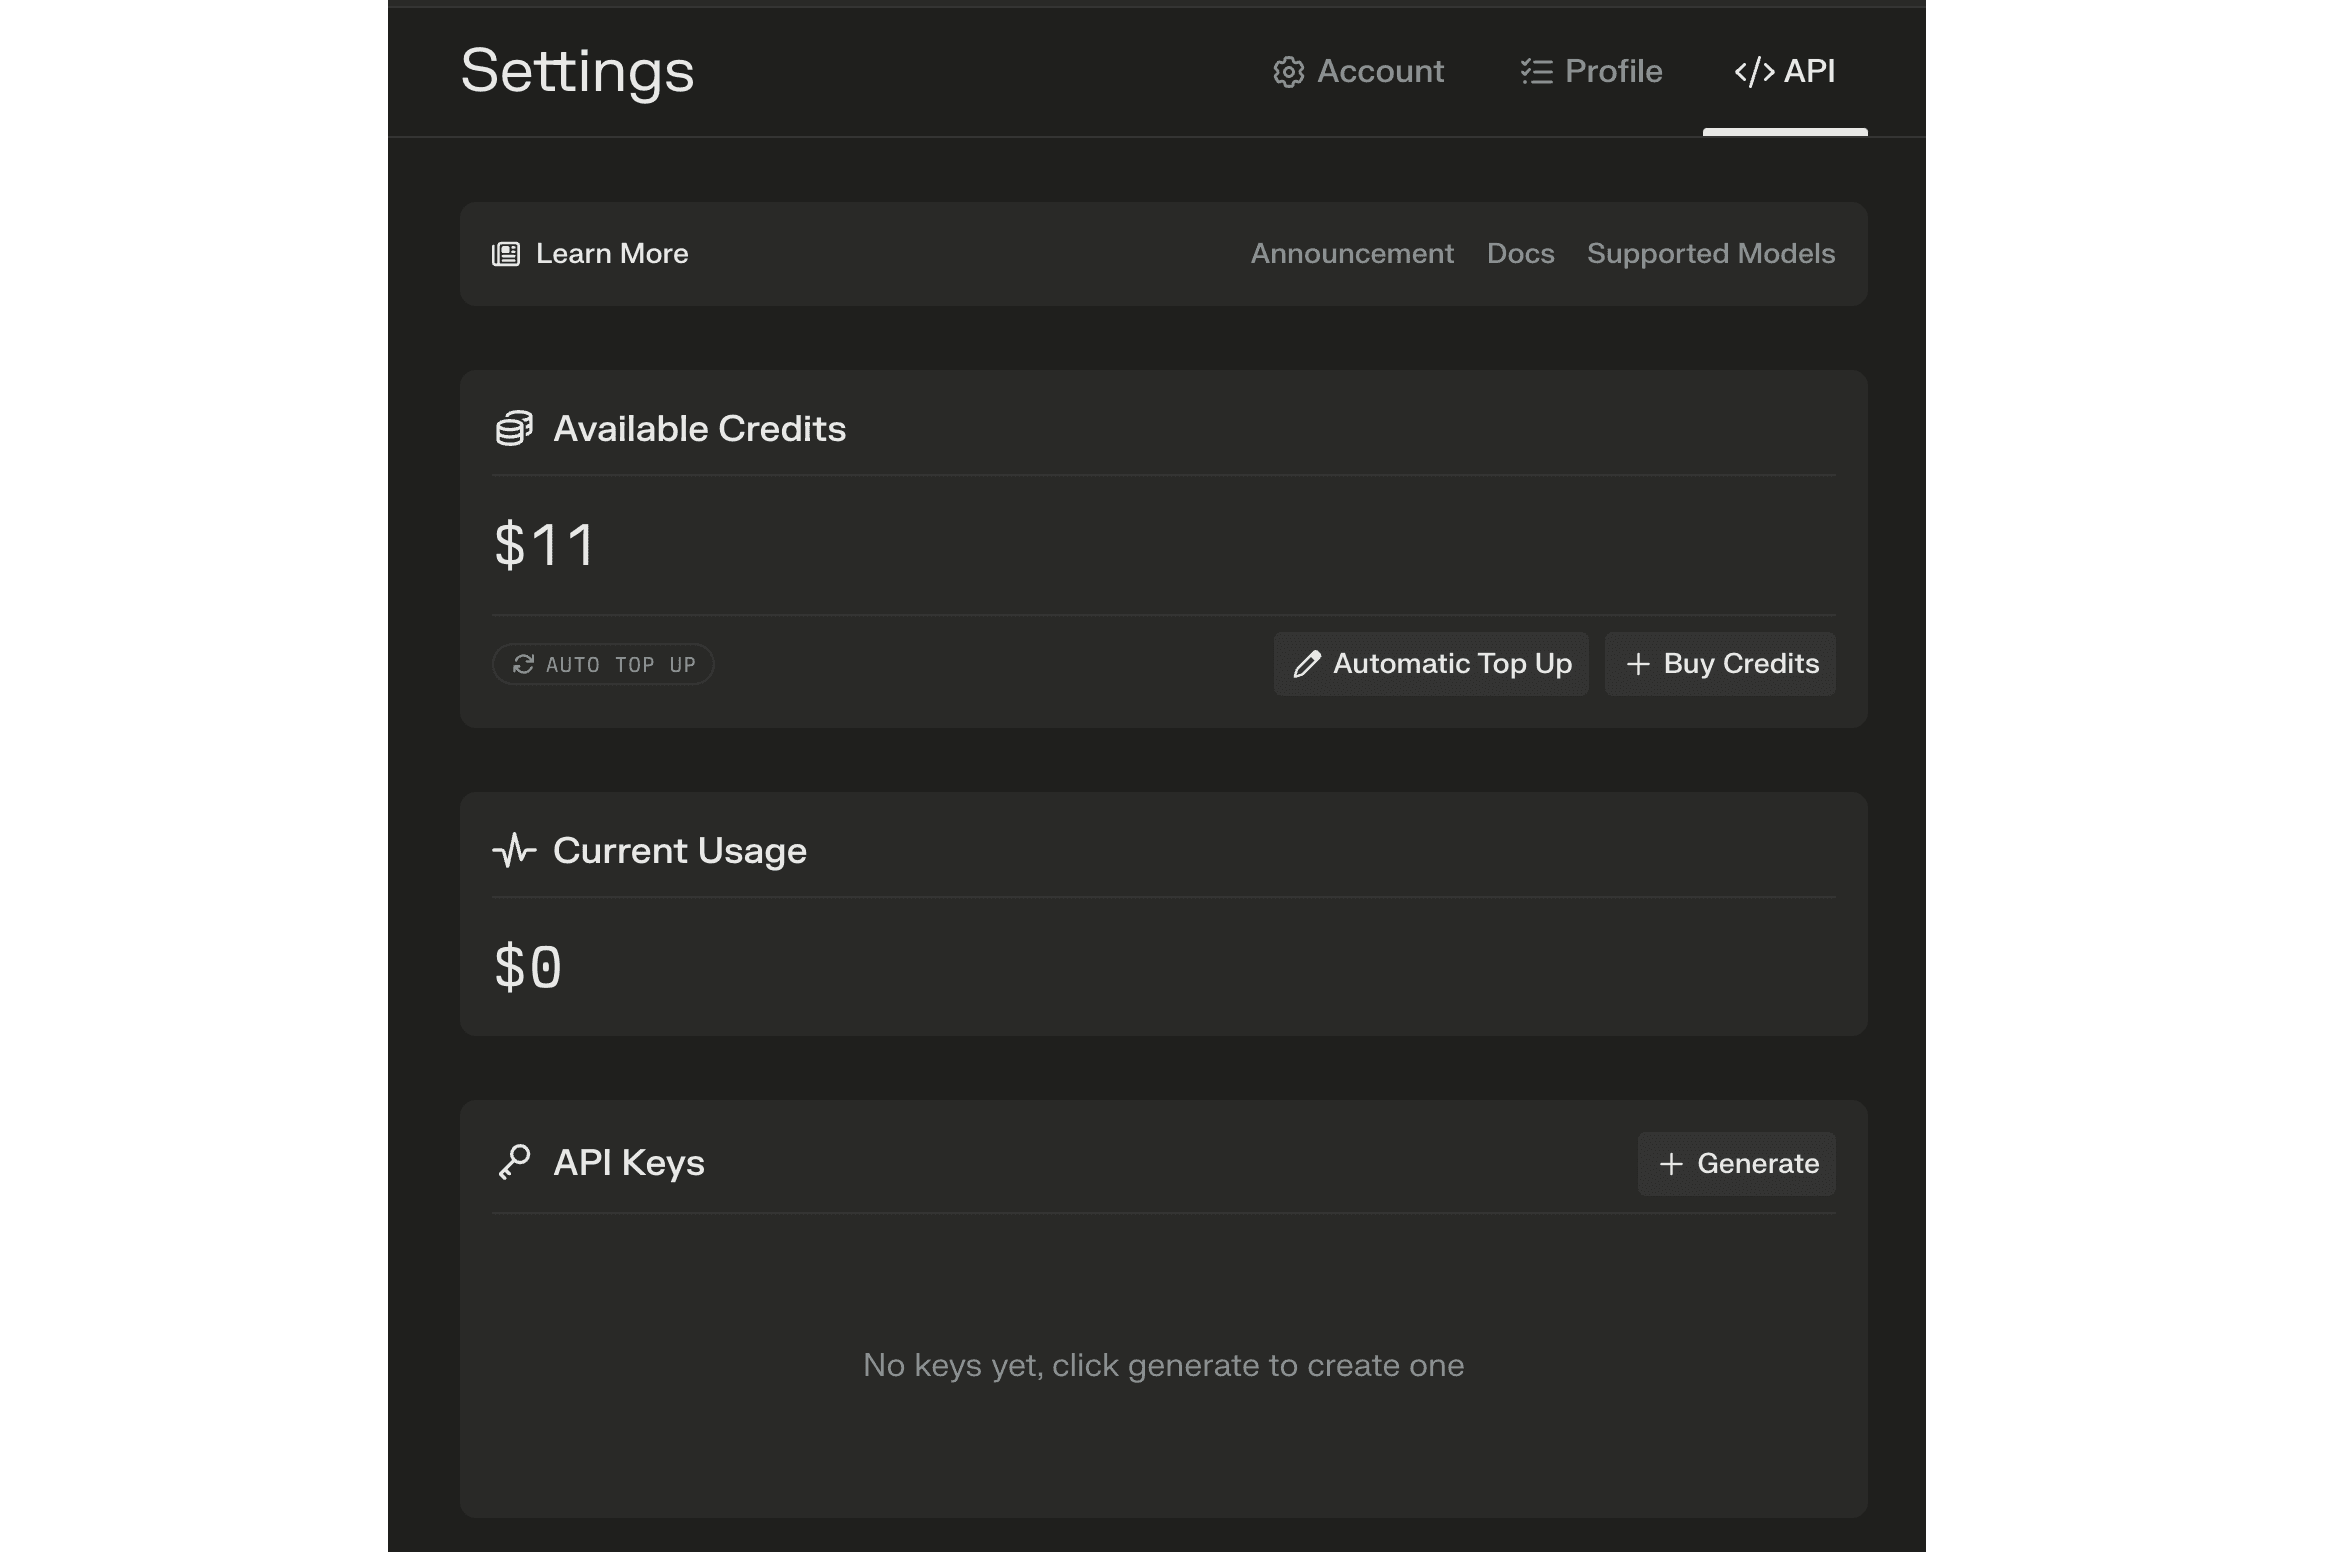The image size is (2331, 1554).
Task: Click the coins icon beside Available Credits
Action: point(514,429)
